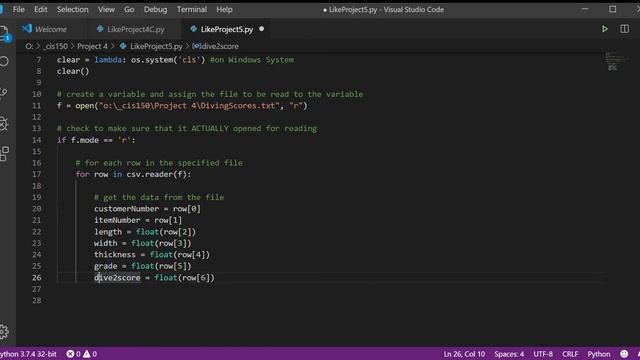The height and width of the screenshot is (360, 640).
Task: Open the View menu
Action: click(x=106, y=9)
